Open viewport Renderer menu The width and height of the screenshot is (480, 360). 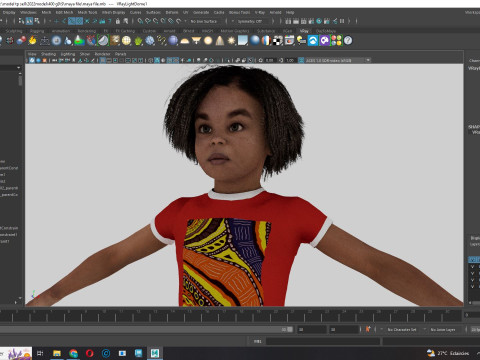tap(102, 54)
